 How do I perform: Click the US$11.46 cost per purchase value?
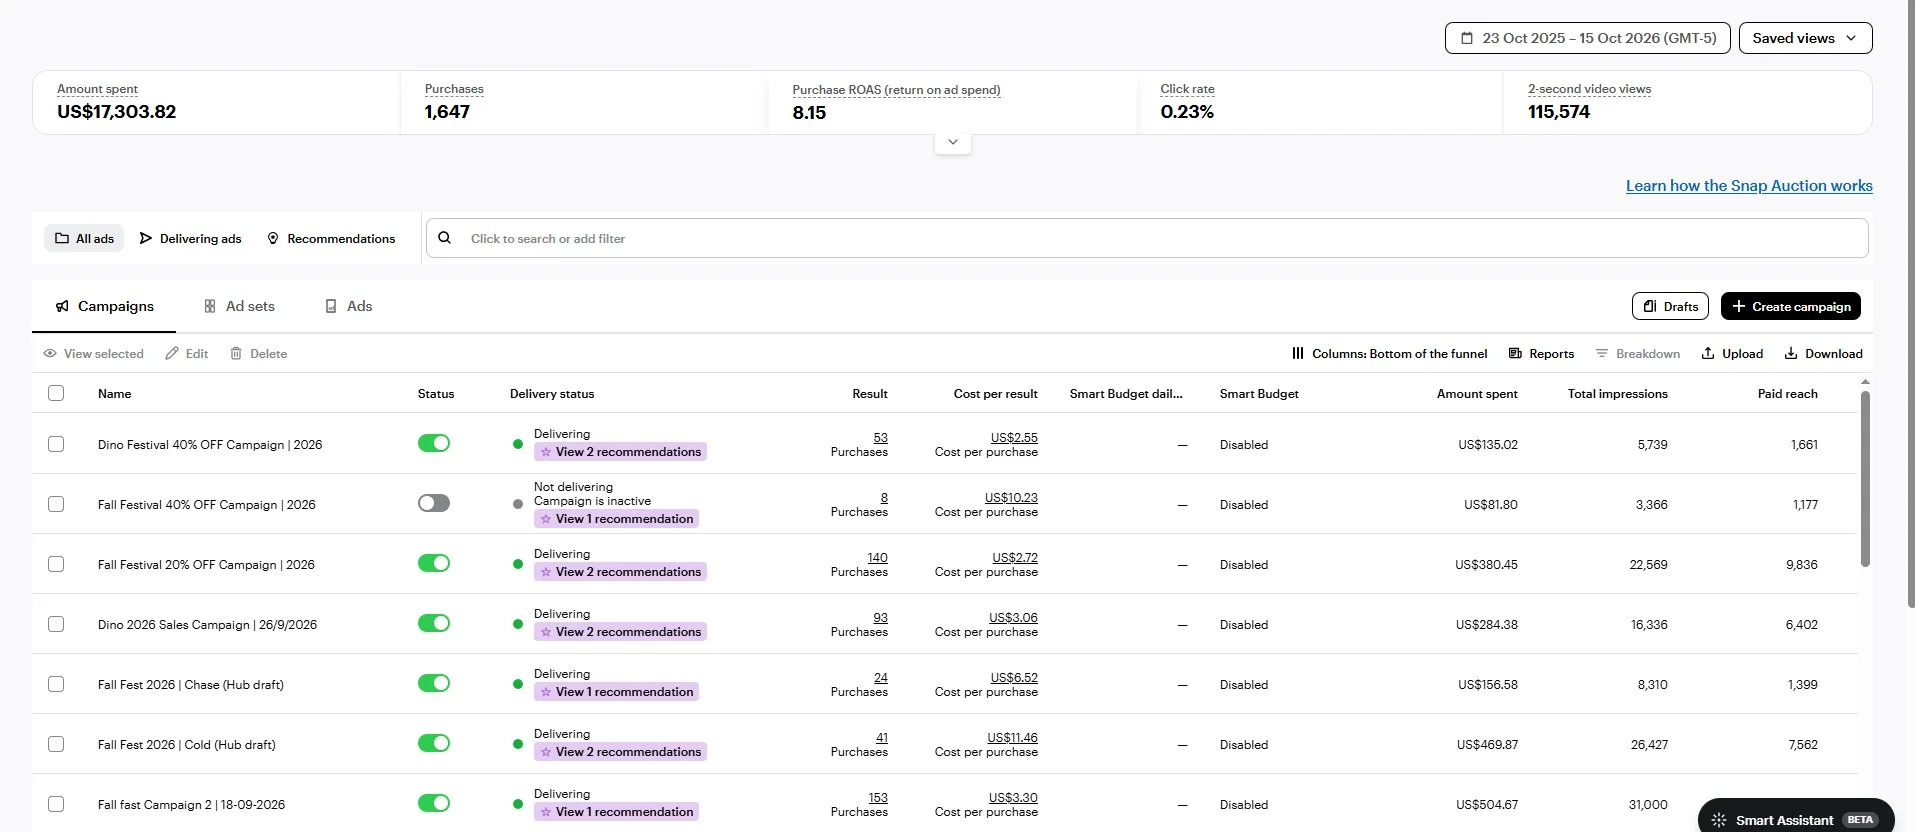(1012, 737)
